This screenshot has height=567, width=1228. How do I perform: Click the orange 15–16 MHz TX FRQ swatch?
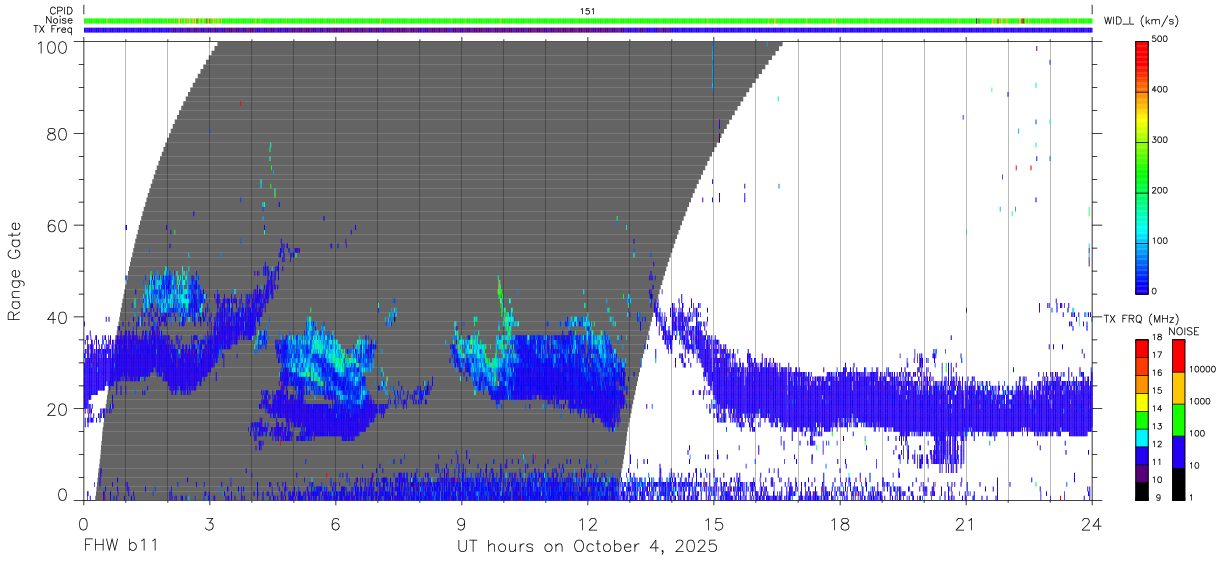tap(1142, 384)
